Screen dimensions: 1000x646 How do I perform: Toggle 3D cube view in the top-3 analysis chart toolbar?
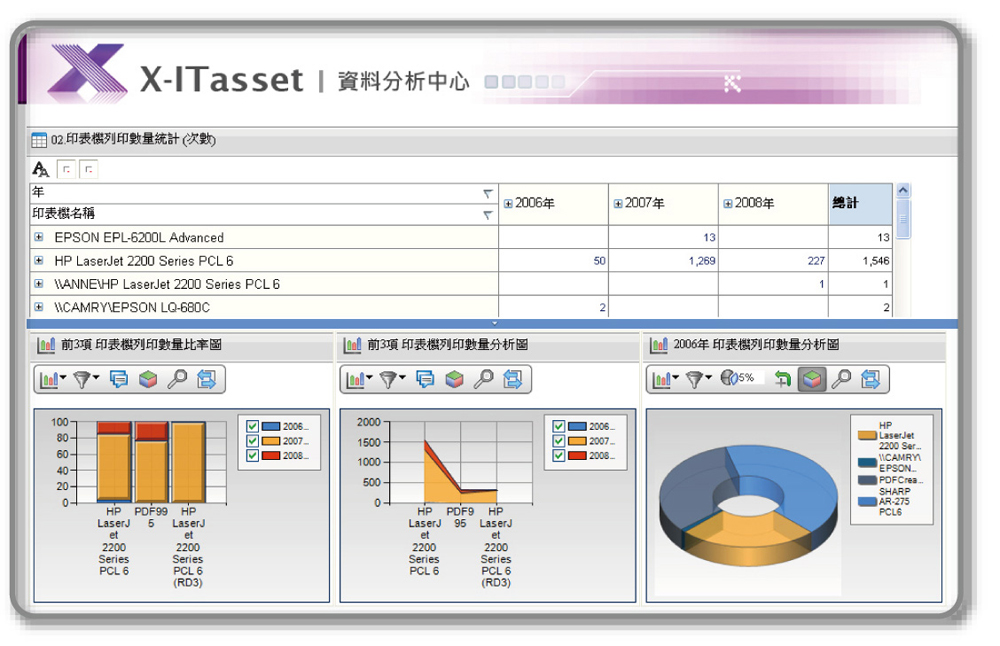point(454,379)
